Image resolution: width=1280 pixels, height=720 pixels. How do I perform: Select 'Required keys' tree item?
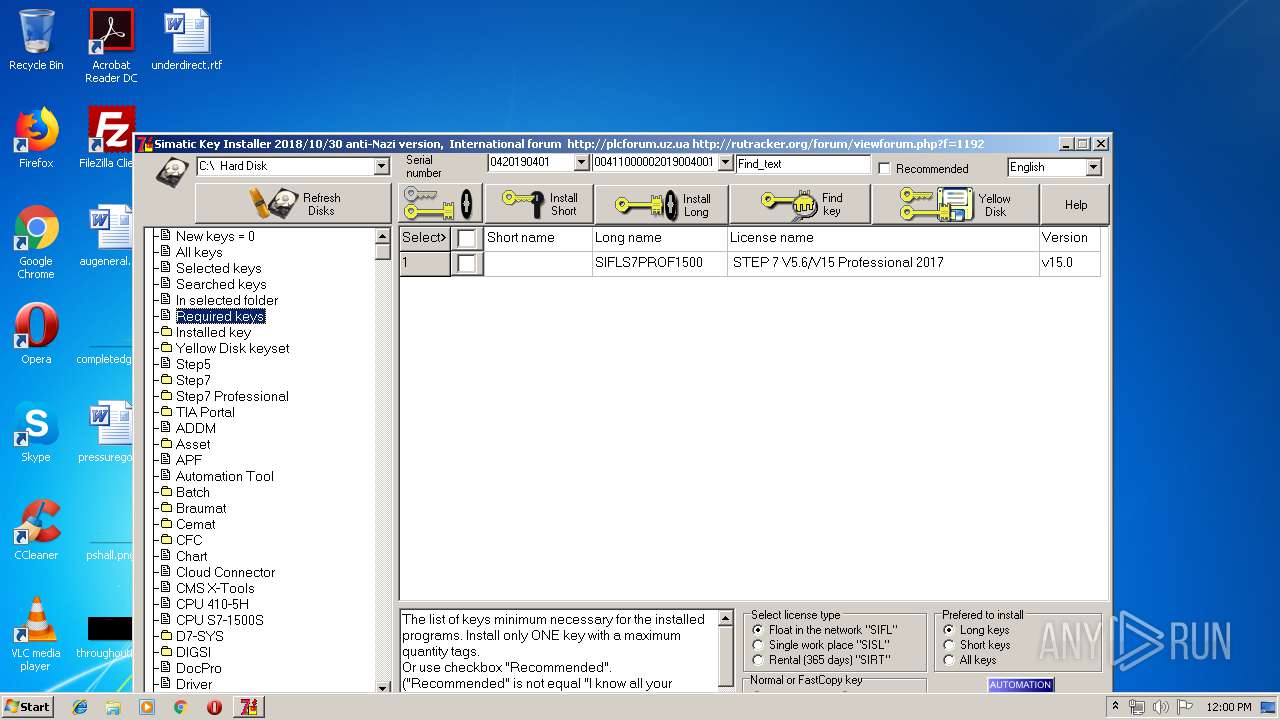[220, 316]
